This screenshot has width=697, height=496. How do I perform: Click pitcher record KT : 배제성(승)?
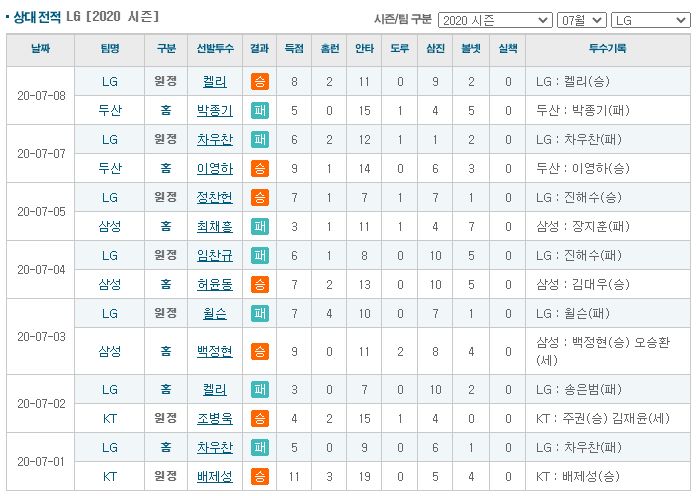577,477
